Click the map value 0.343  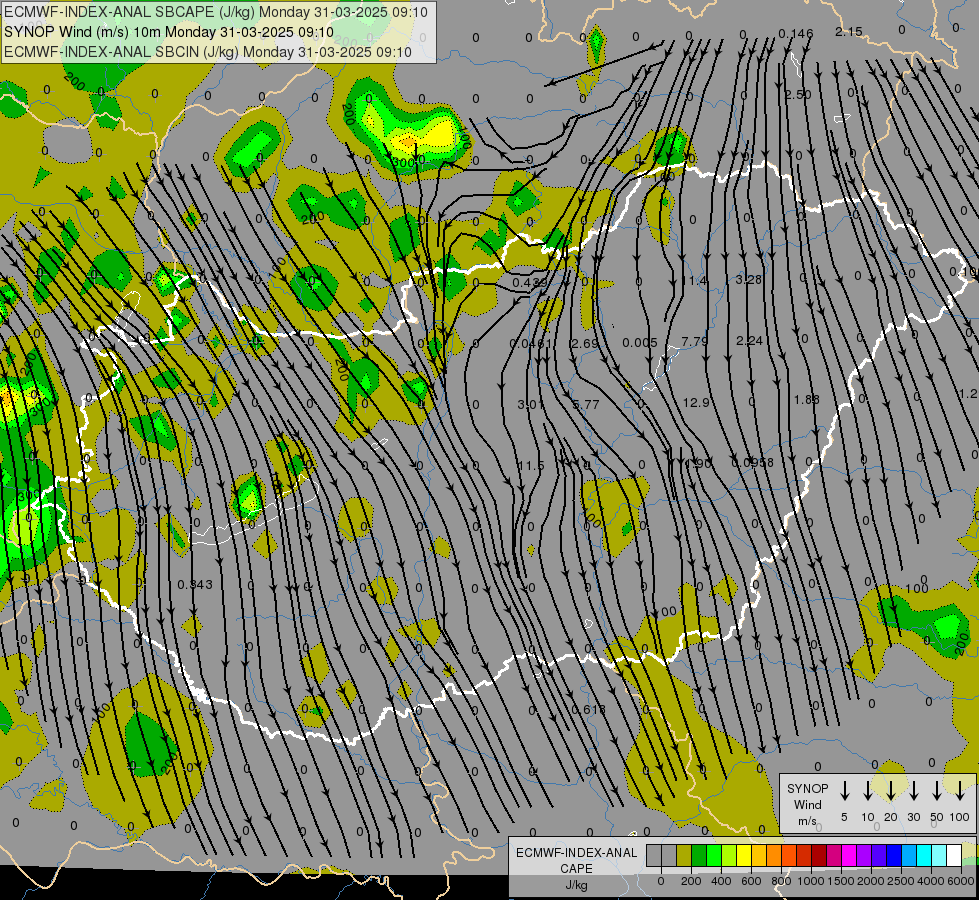pos(195,585)
